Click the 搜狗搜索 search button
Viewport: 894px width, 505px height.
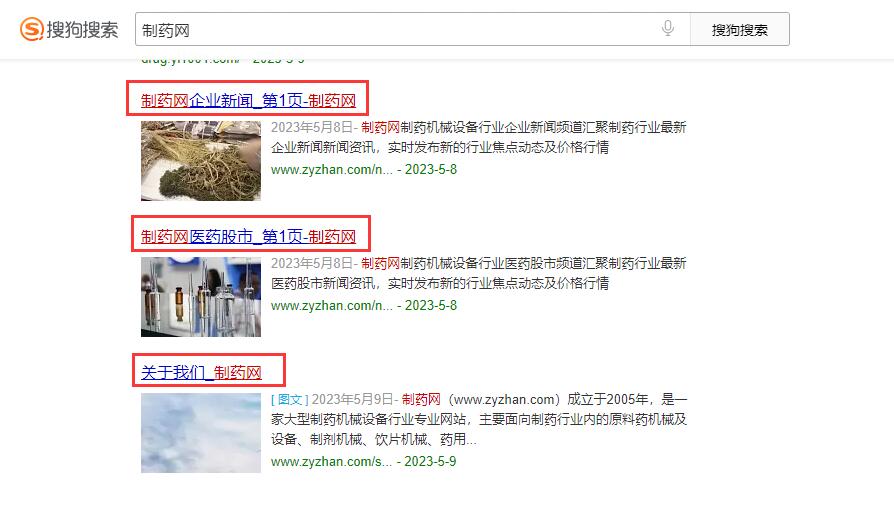tap(739, 30)
